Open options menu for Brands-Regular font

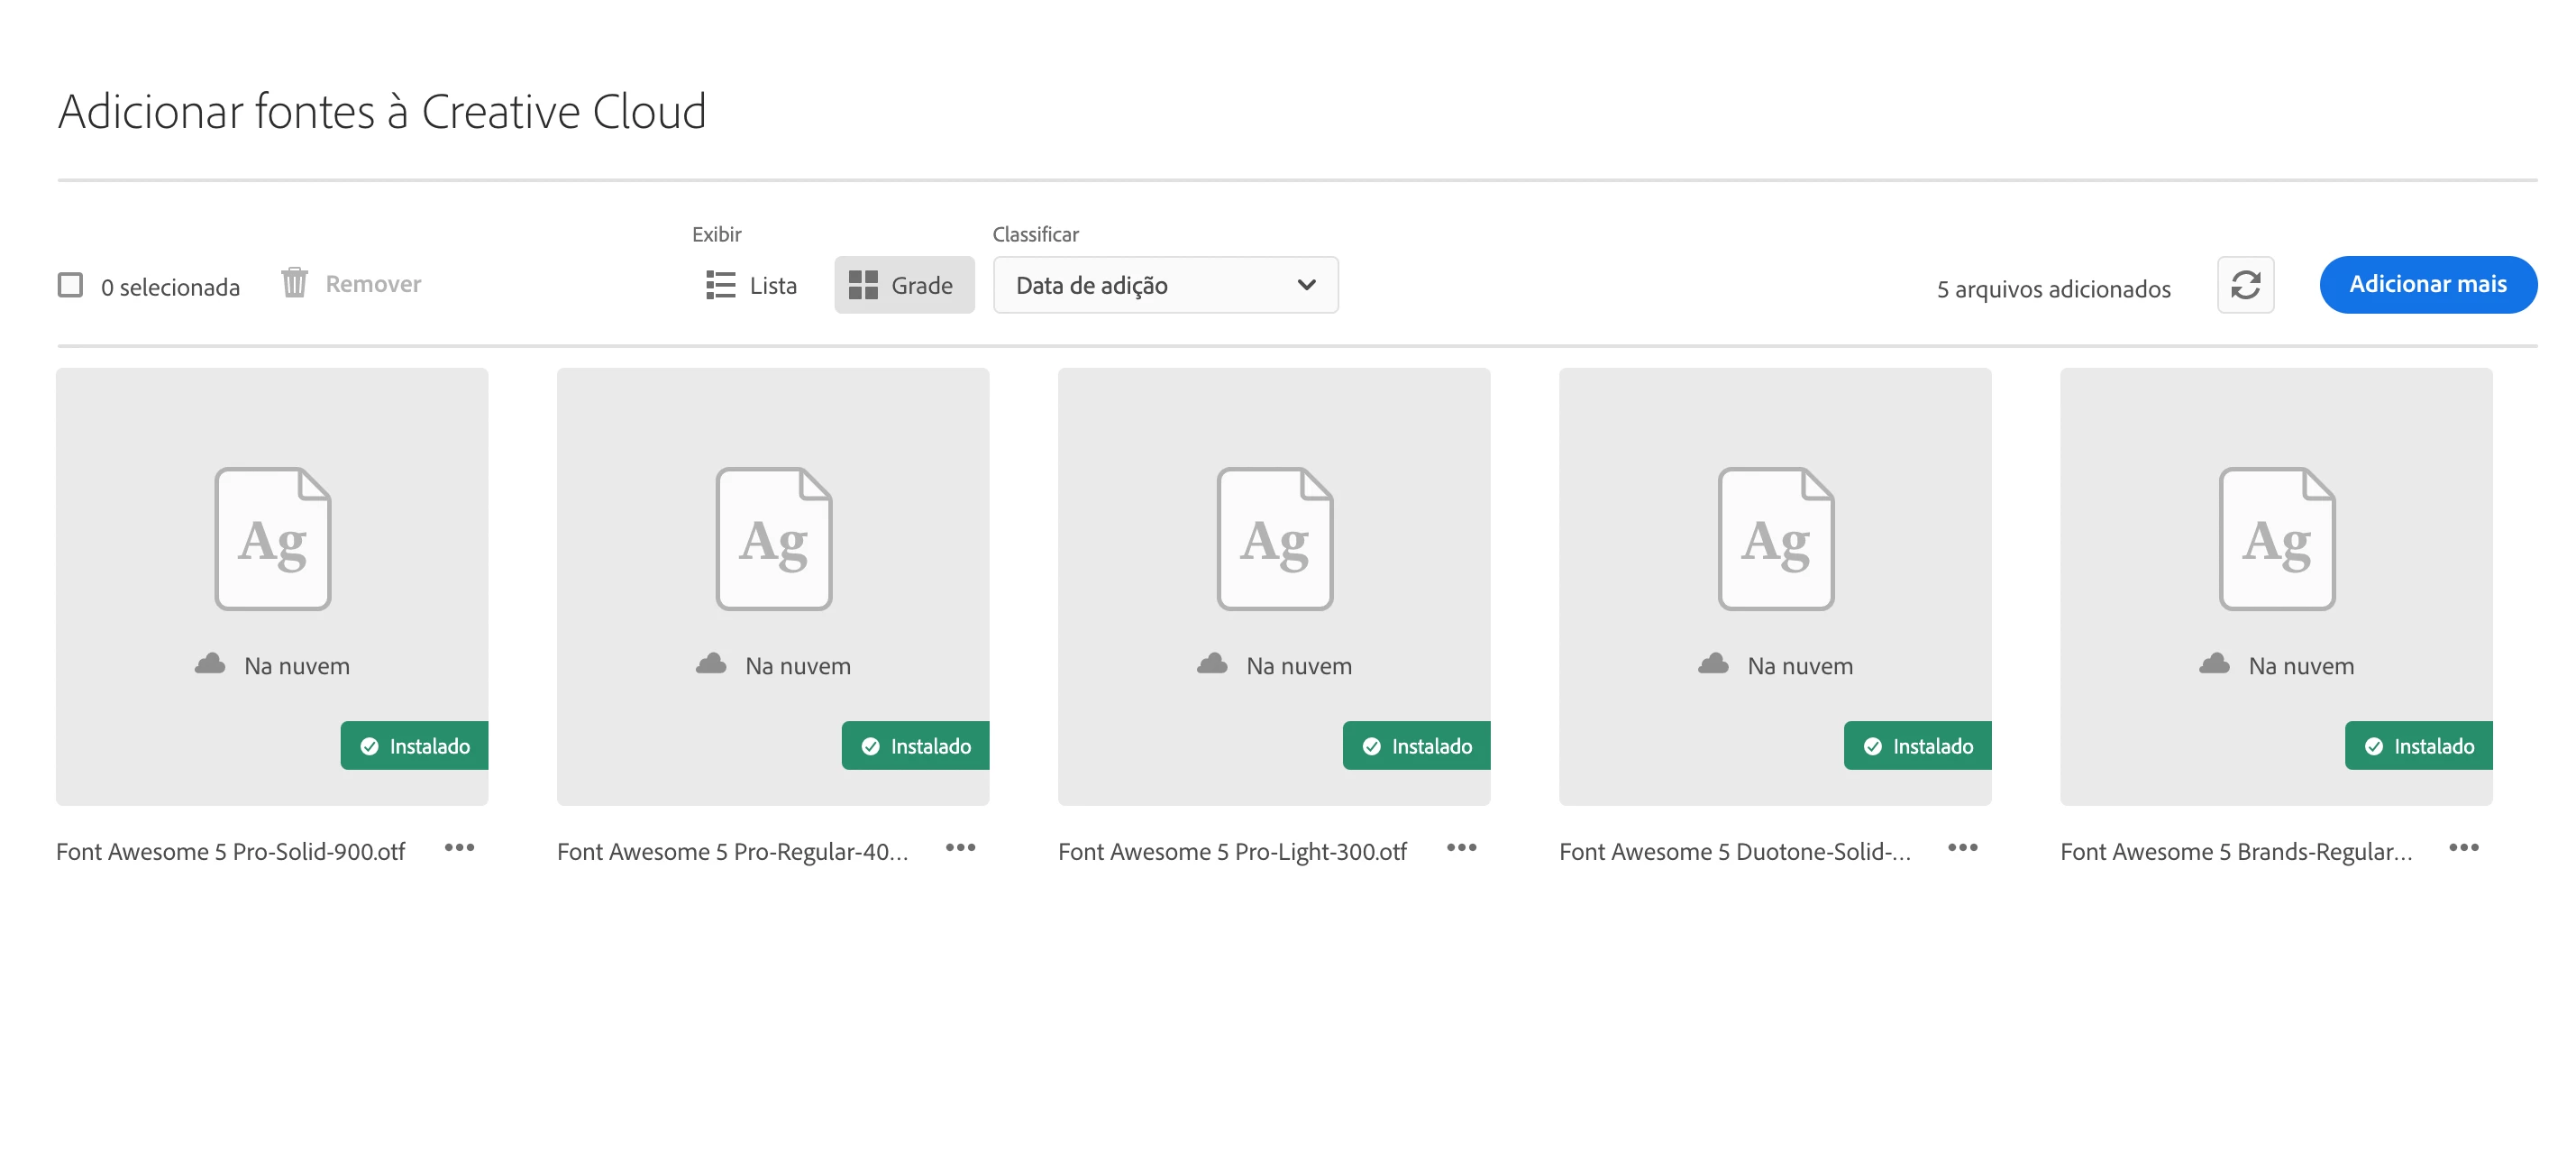tap(2463, 848)
